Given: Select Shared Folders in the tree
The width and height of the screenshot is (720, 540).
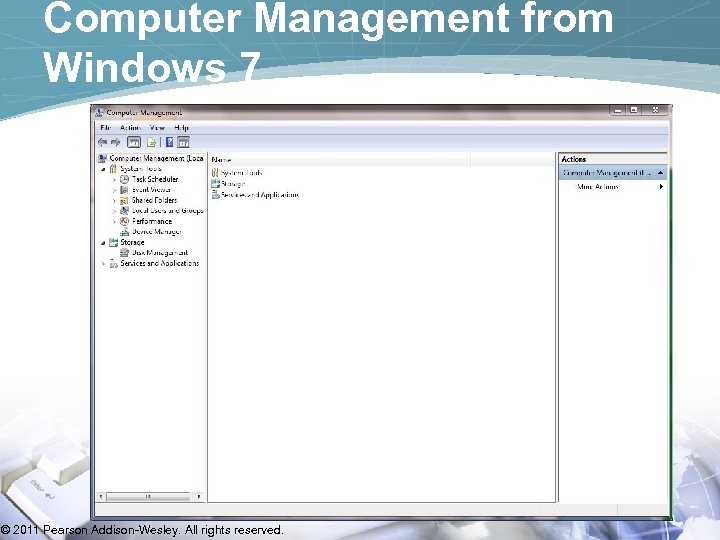Looking at the screenshot, I should 154,200.
